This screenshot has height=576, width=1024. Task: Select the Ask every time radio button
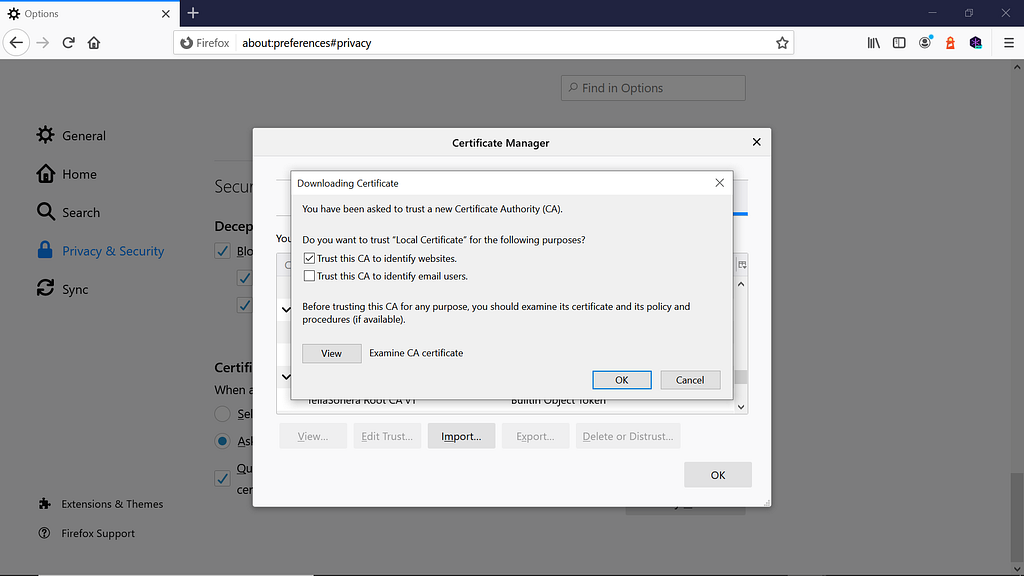222,441
